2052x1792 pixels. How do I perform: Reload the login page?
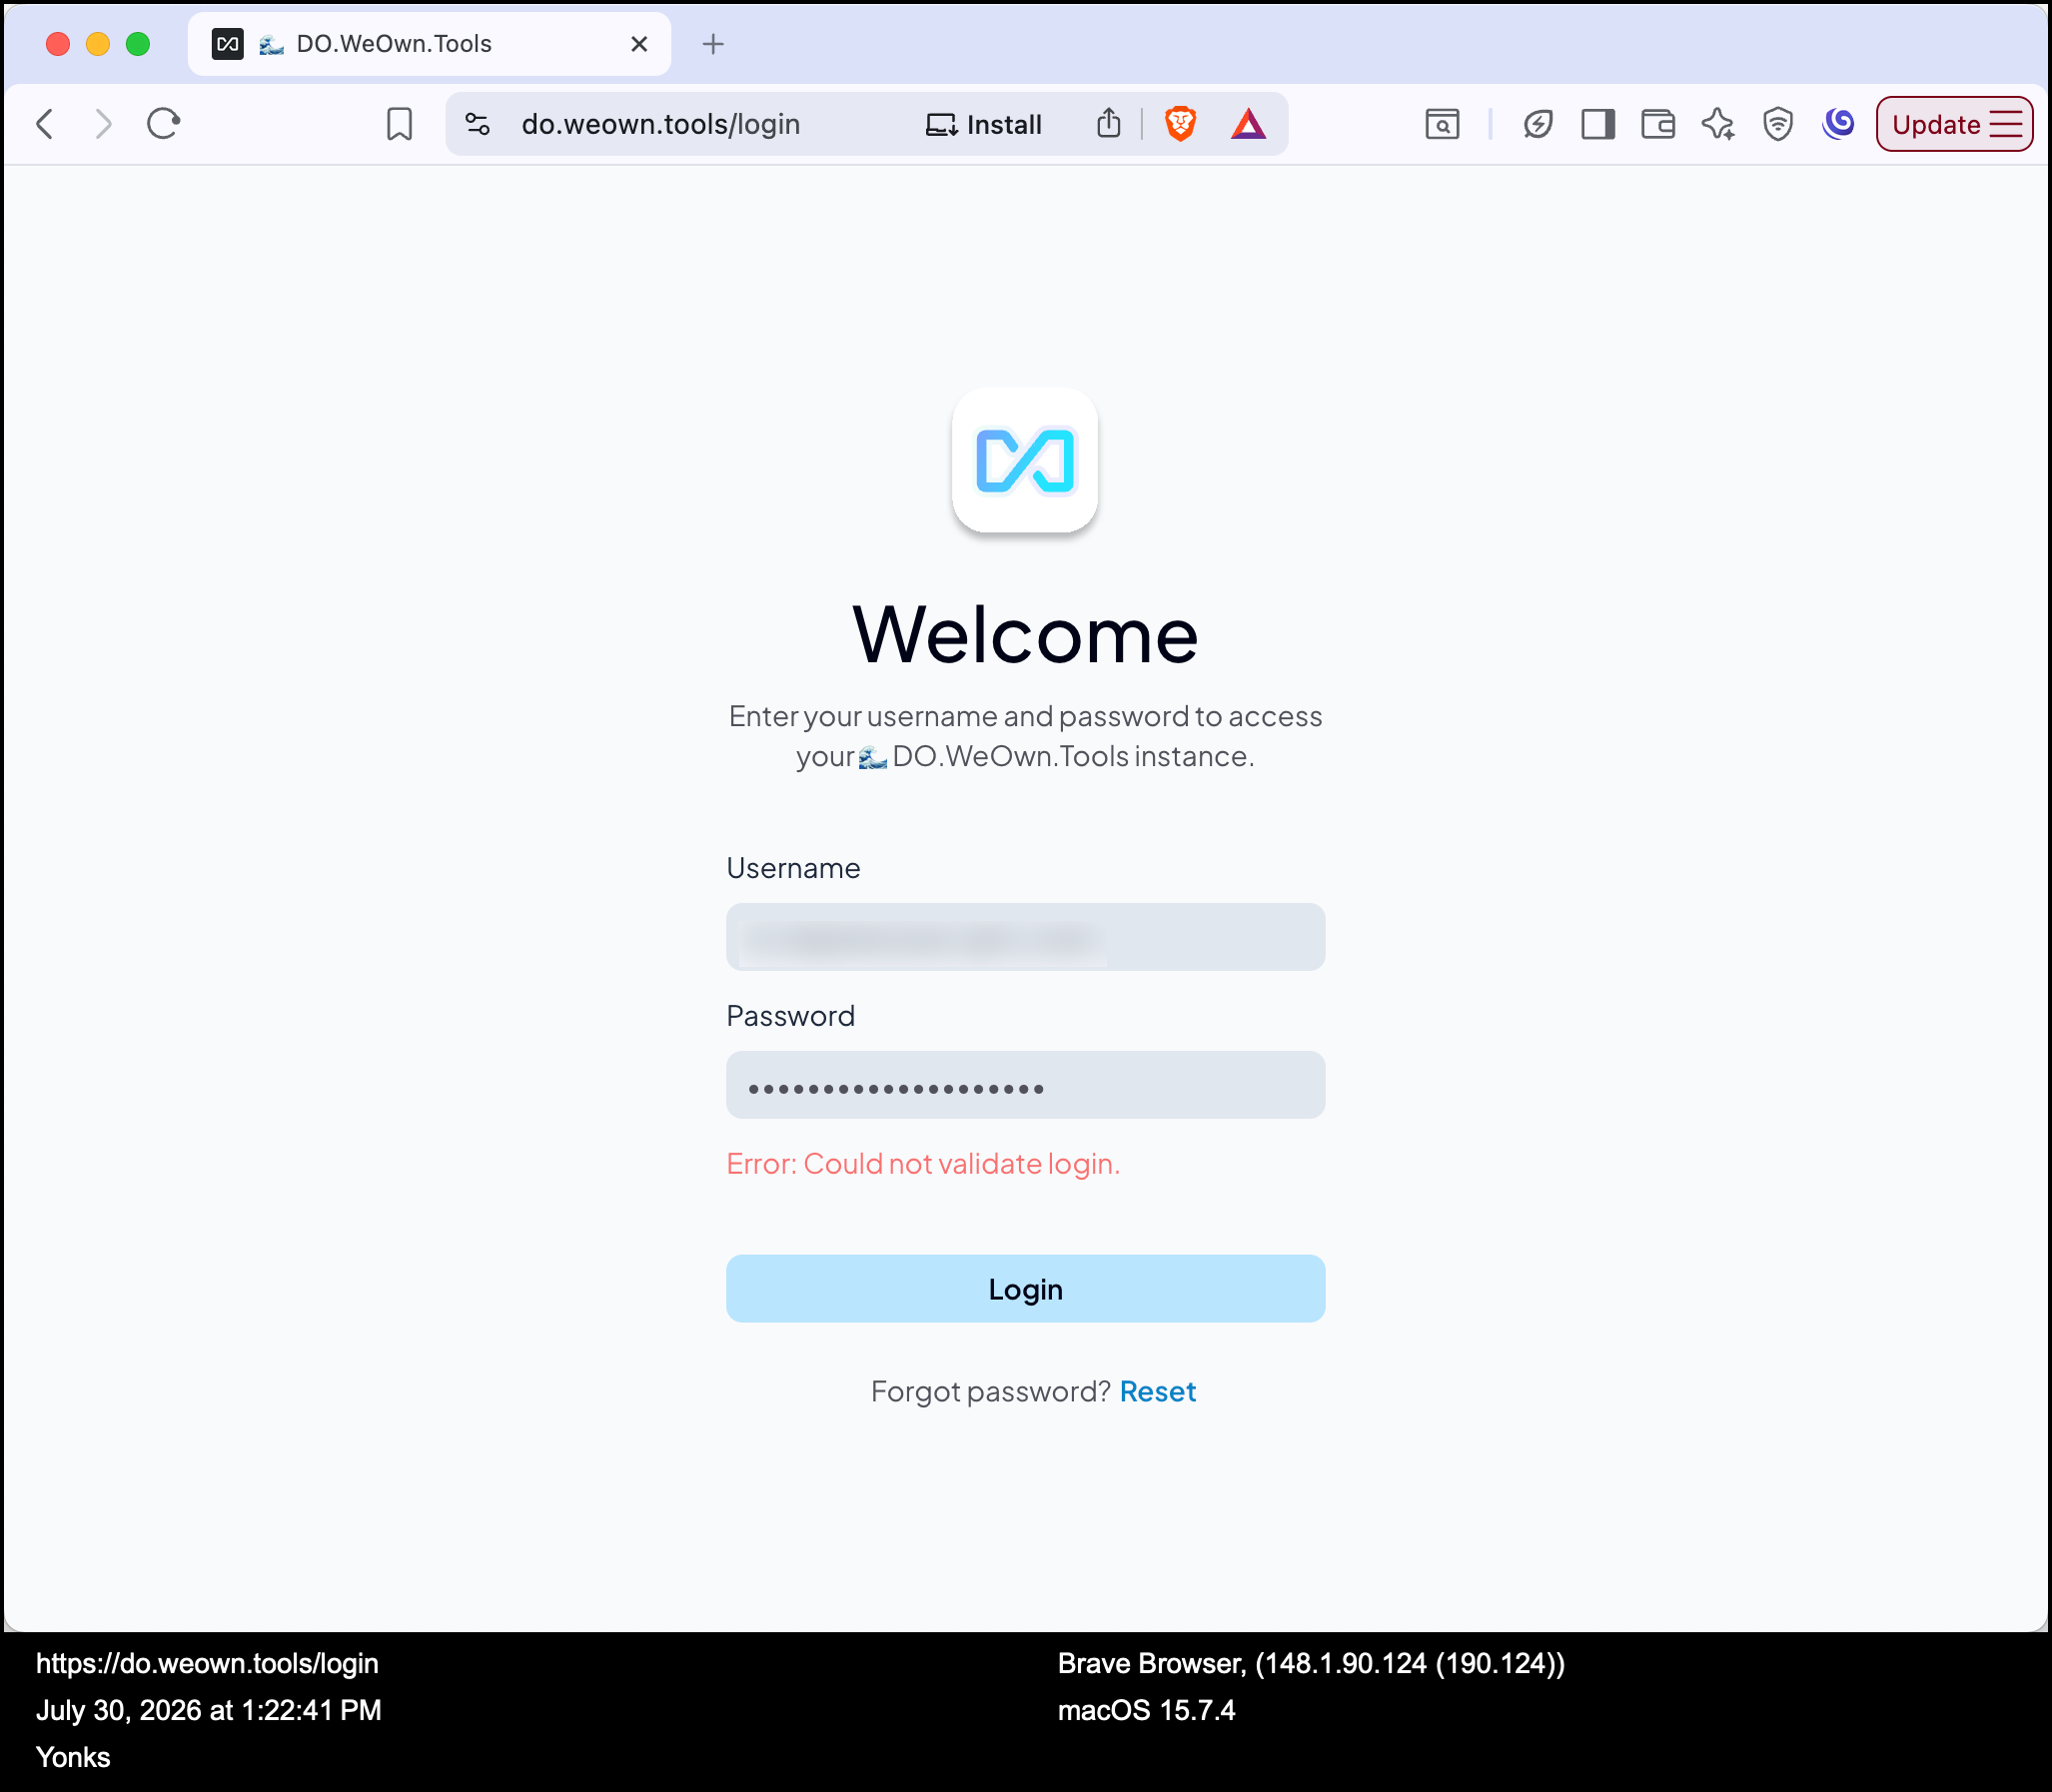pyautogui.click(x=163, y=124)
